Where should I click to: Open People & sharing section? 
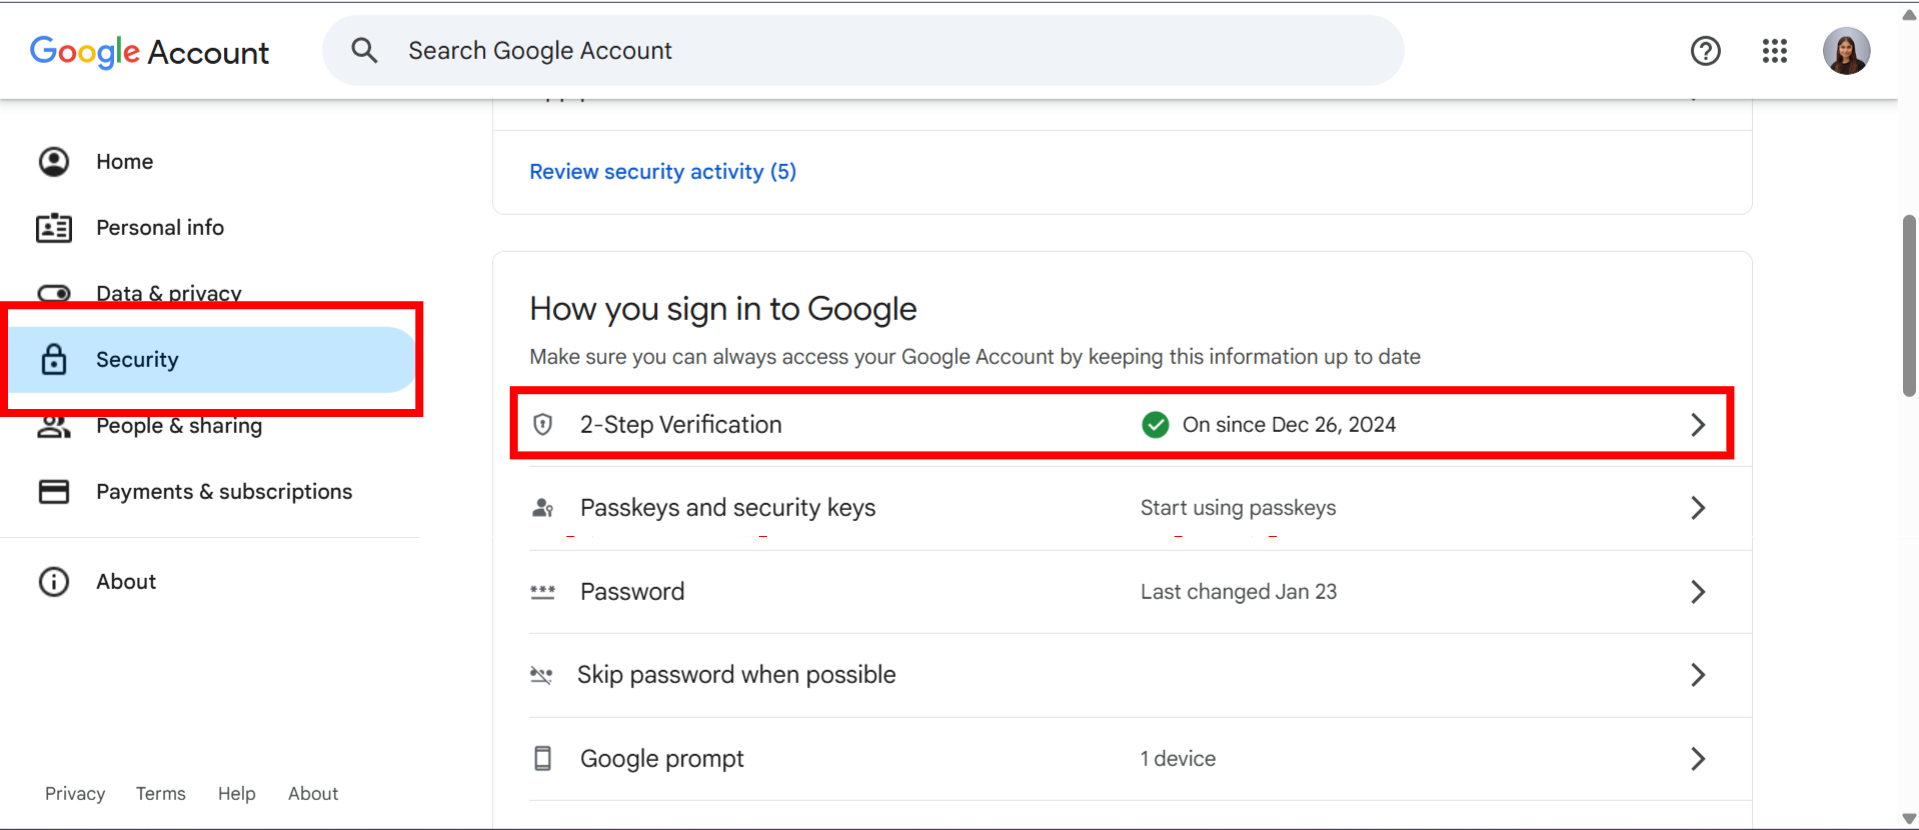tap(179, 427)
